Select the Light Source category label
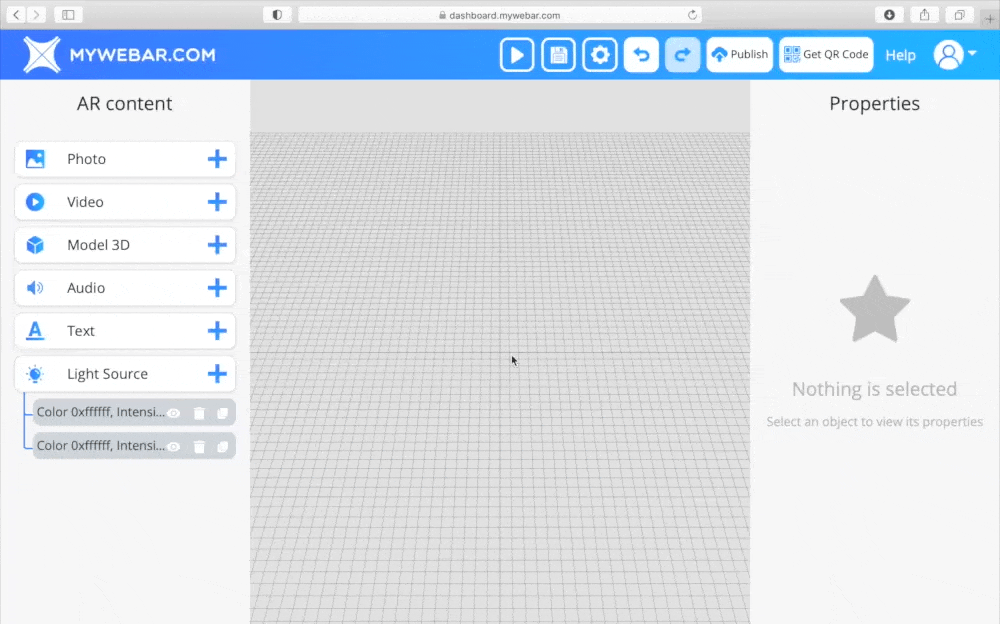 107,374
